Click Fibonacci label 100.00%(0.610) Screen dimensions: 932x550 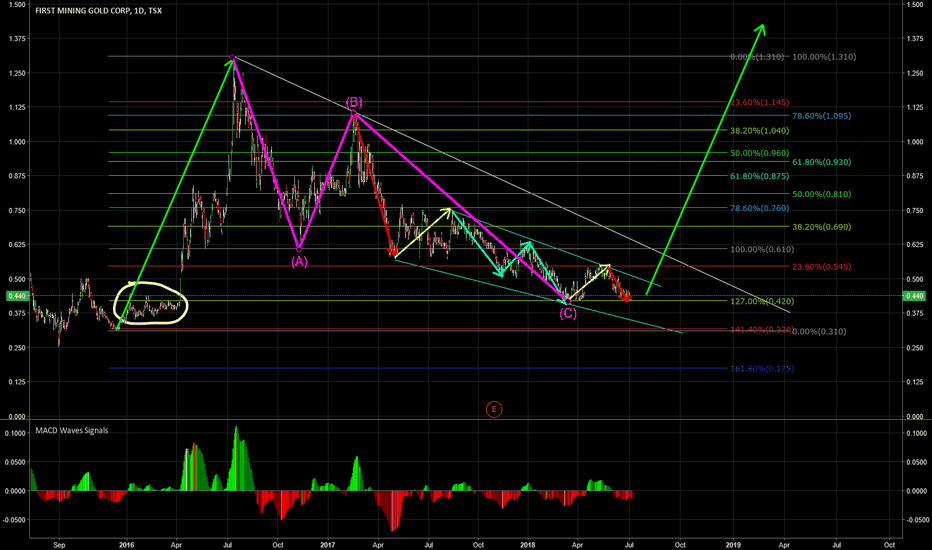[762, 250]
